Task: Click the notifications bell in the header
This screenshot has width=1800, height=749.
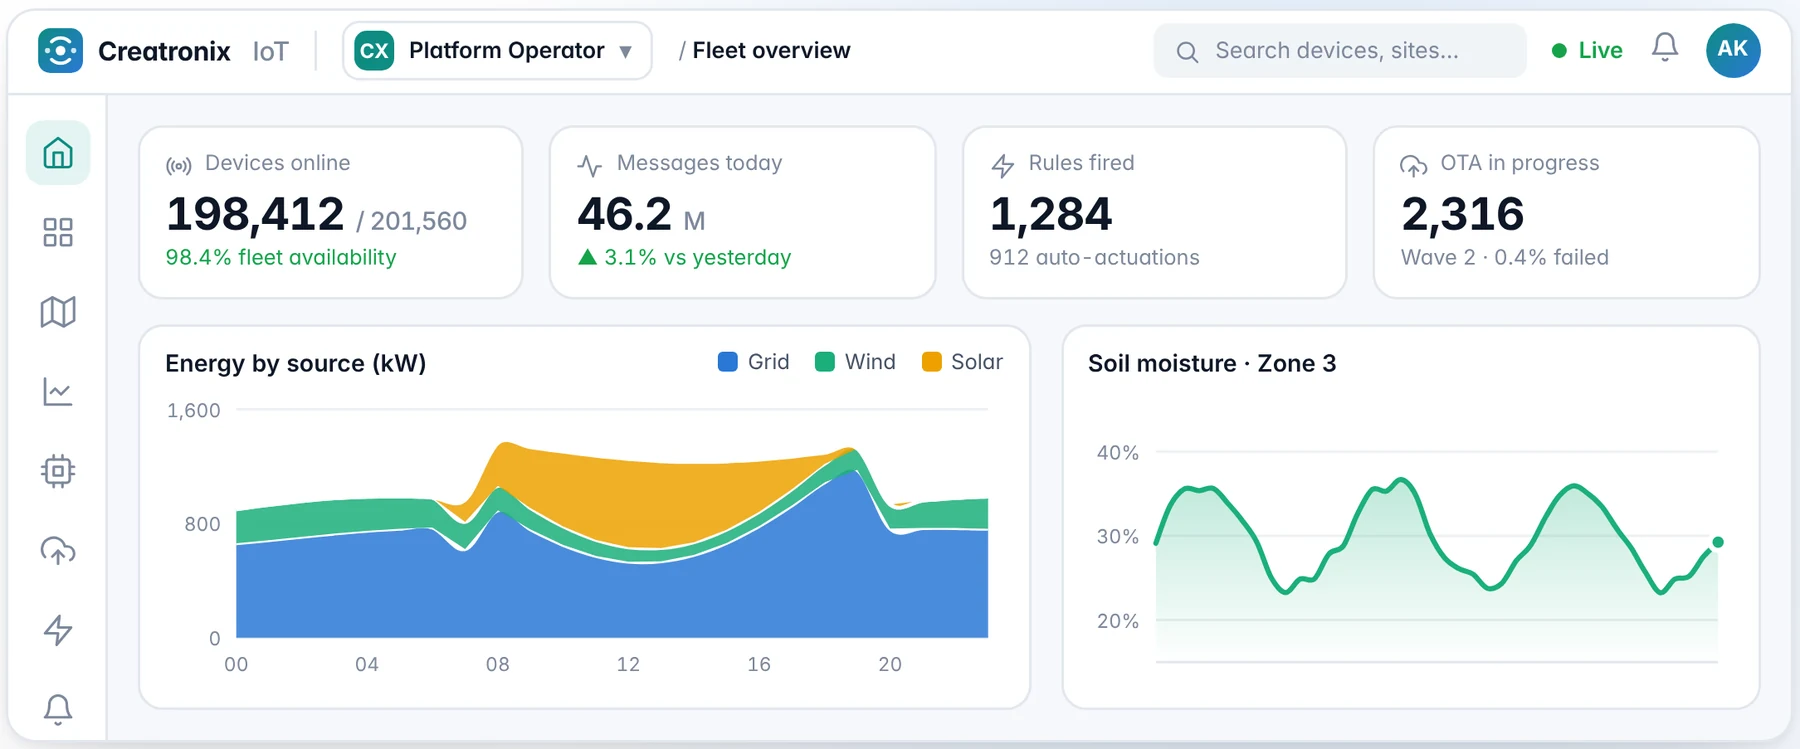Action: click(x=1665, y=48)
